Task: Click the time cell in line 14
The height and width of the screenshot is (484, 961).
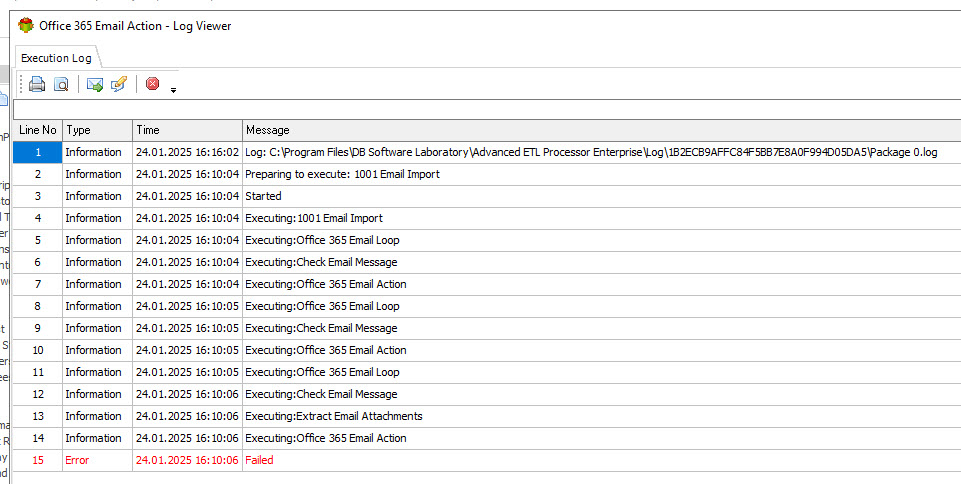Action: (187, 439)
